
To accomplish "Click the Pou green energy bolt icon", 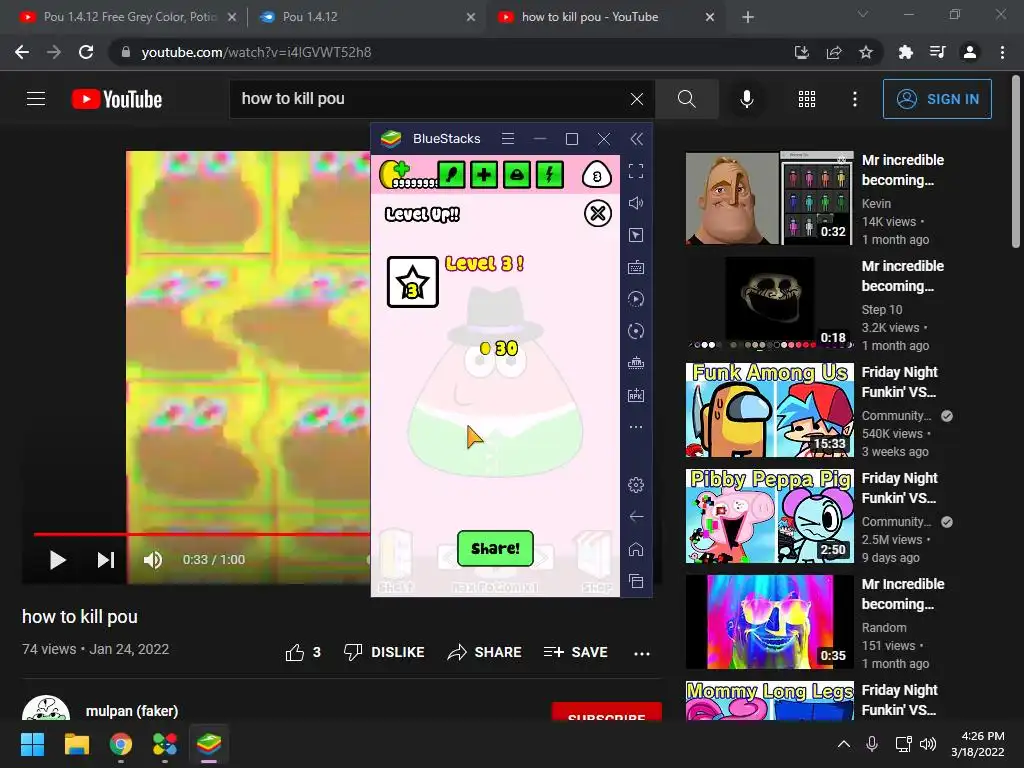I will (x=549, y=174).
